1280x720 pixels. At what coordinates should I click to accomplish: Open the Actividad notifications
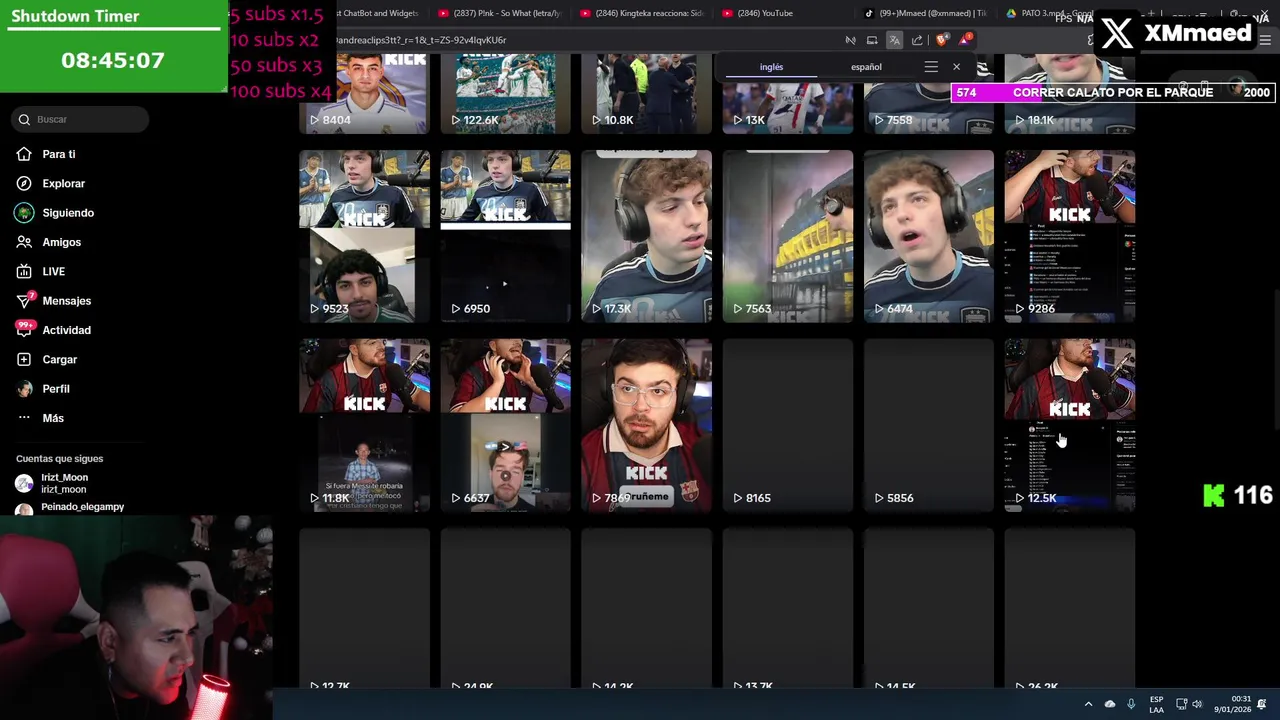(x=66, y=330)
